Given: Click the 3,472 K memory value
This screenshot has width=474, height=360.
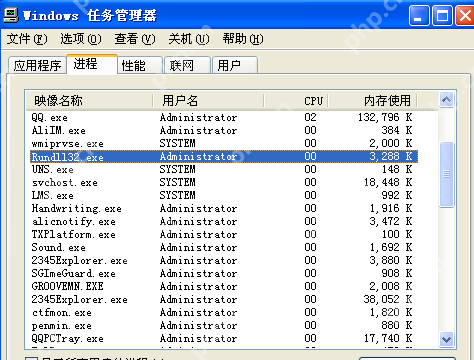Looking at the screenshot, I should coord(391,221).
